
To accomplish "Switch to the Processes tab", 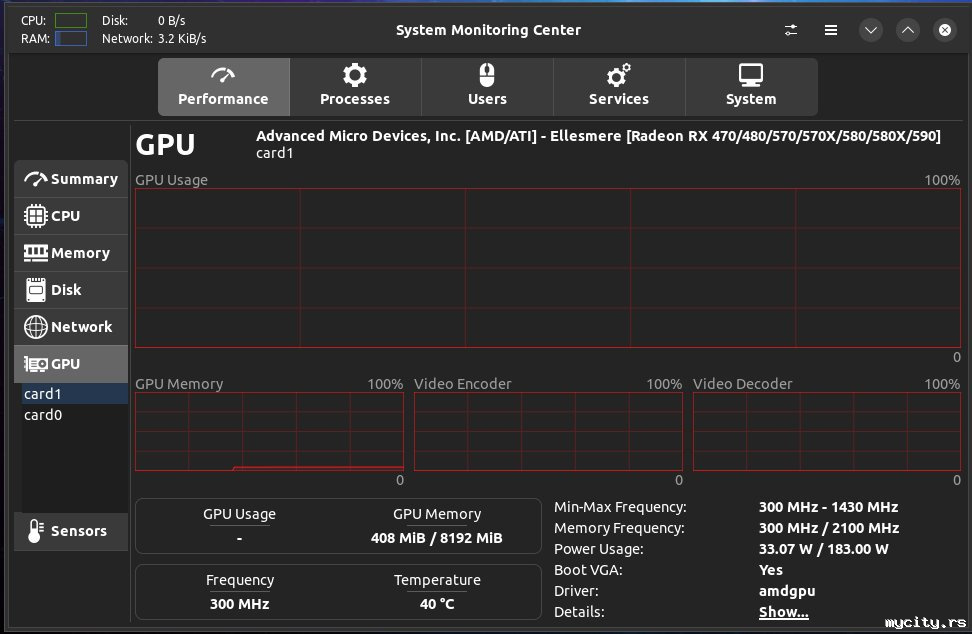I will coord(355,87).
